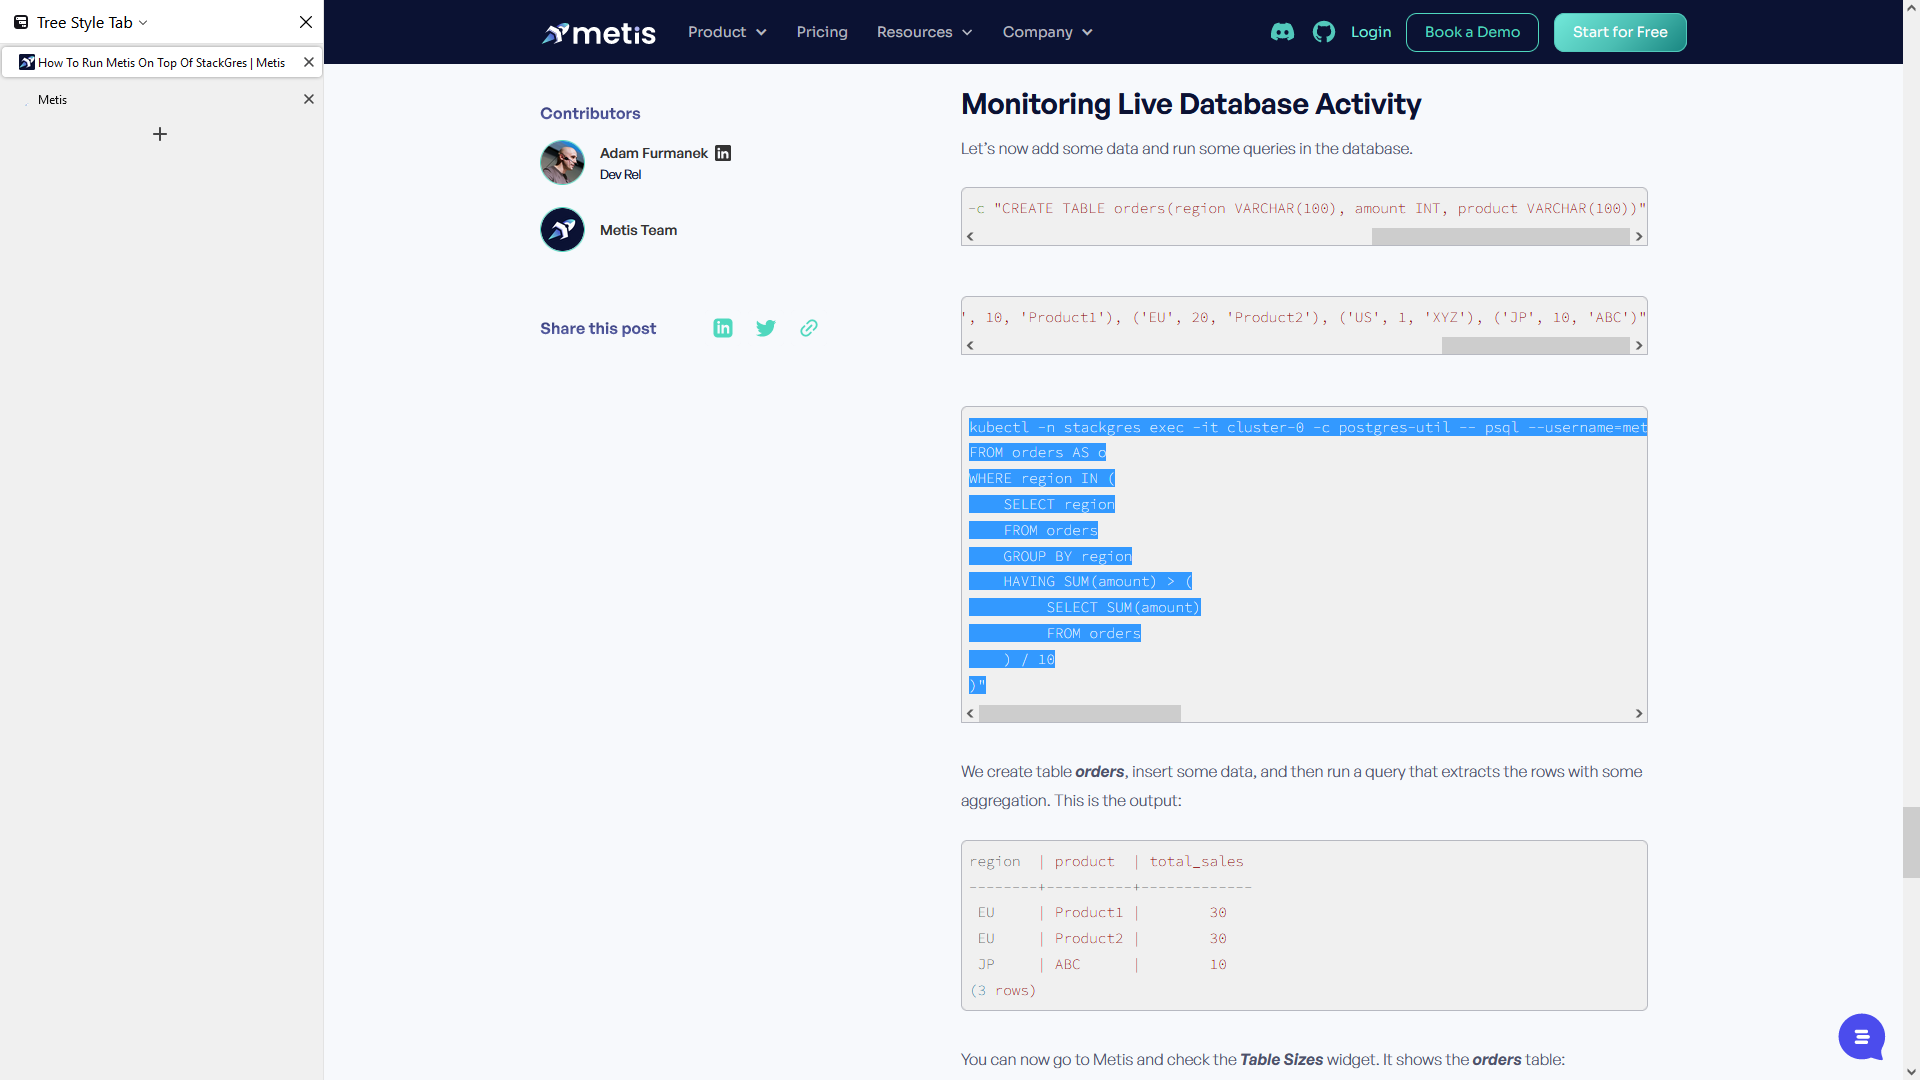Close the Tree Style Tab sidebar

[306, 22]
